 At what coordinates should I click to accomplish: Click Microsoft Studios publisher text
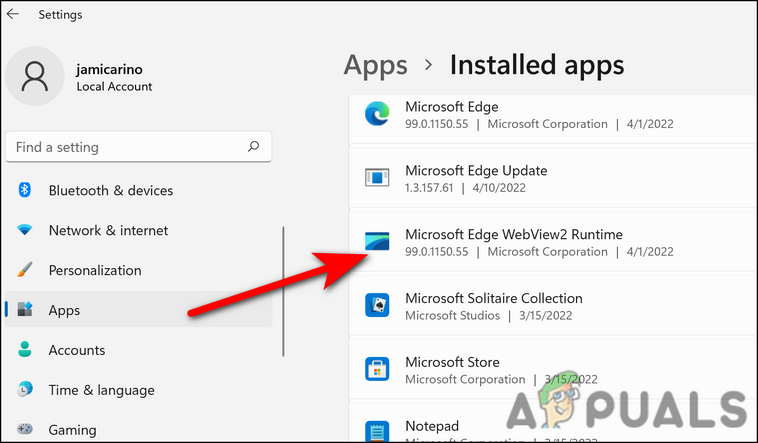point(452,315)
